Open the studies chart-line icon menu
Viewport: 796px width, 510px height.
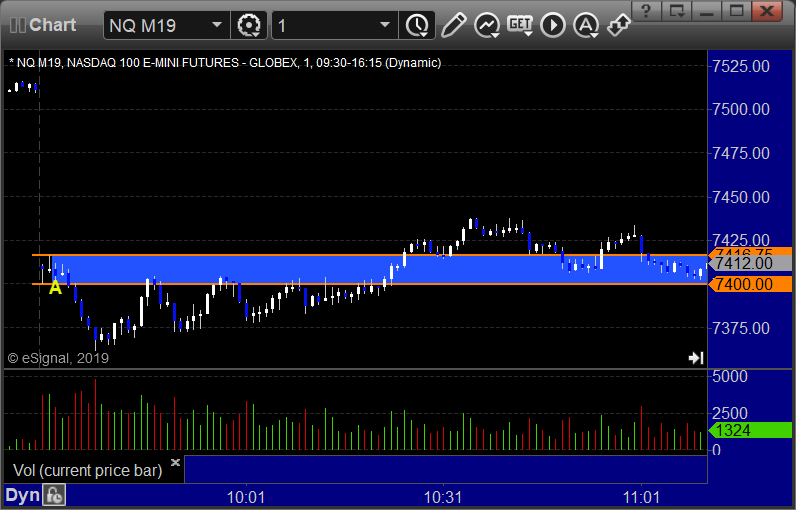[x=487, y=25]
